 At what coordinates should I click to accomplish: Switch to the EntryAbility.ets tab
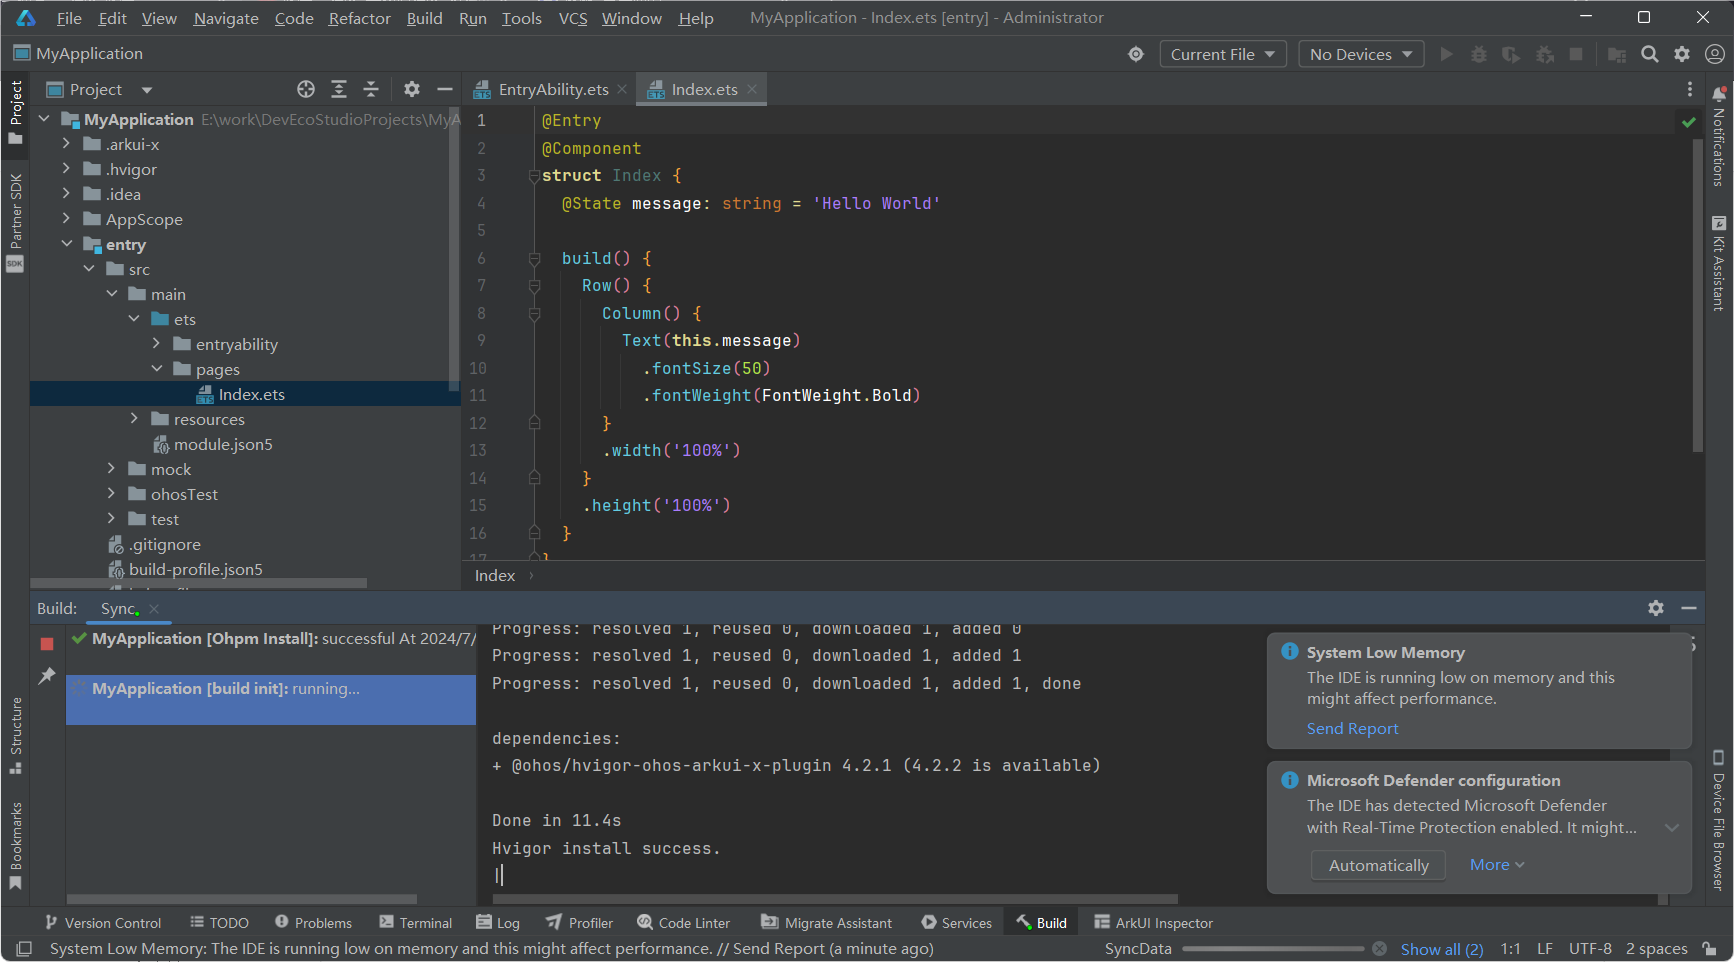pos(552,89)
